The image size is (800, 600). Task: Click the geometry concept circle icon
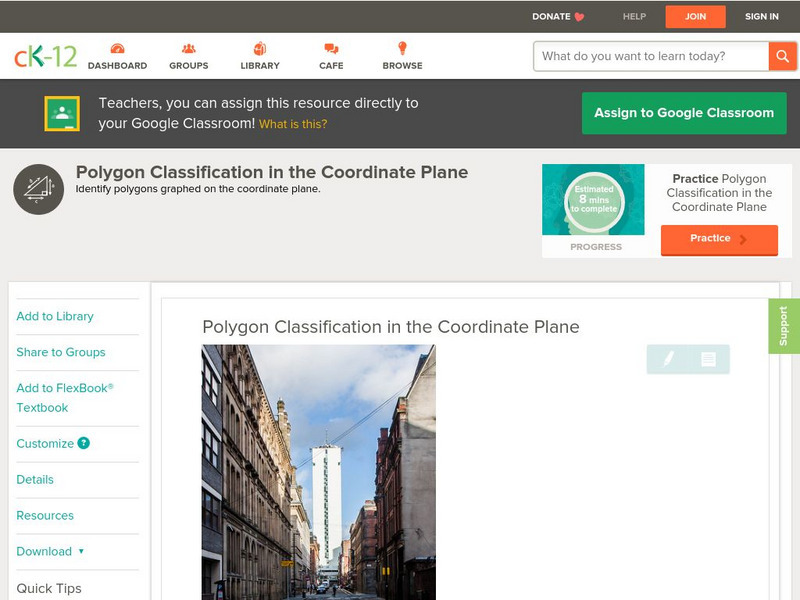pos(38,189)
